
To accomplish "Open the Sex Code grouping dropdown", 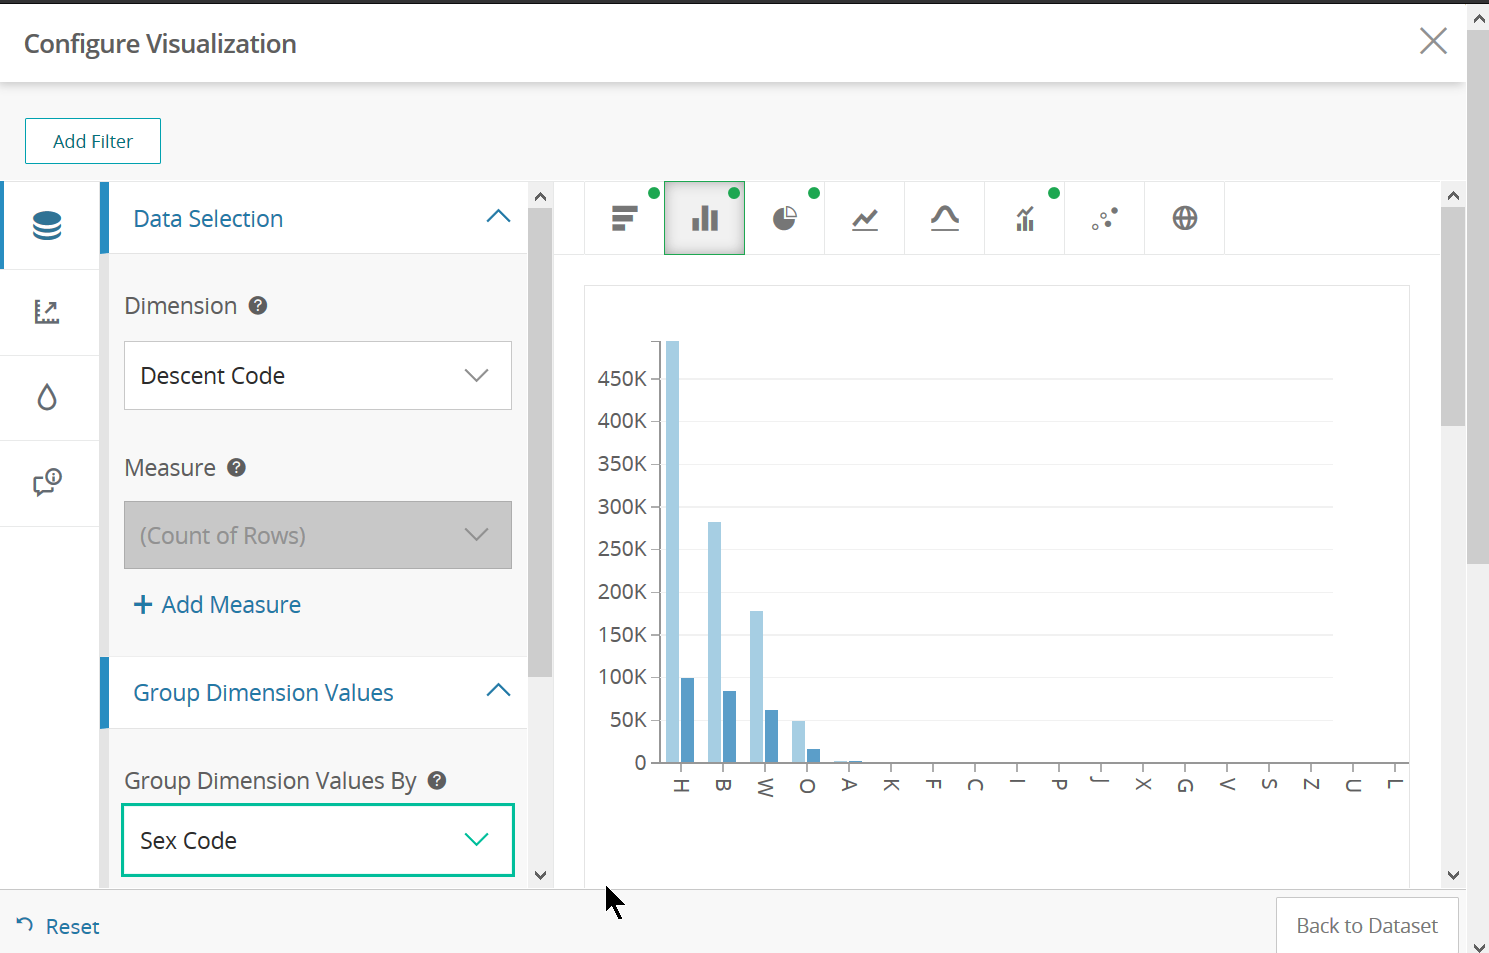I will [x=318, y=840].
